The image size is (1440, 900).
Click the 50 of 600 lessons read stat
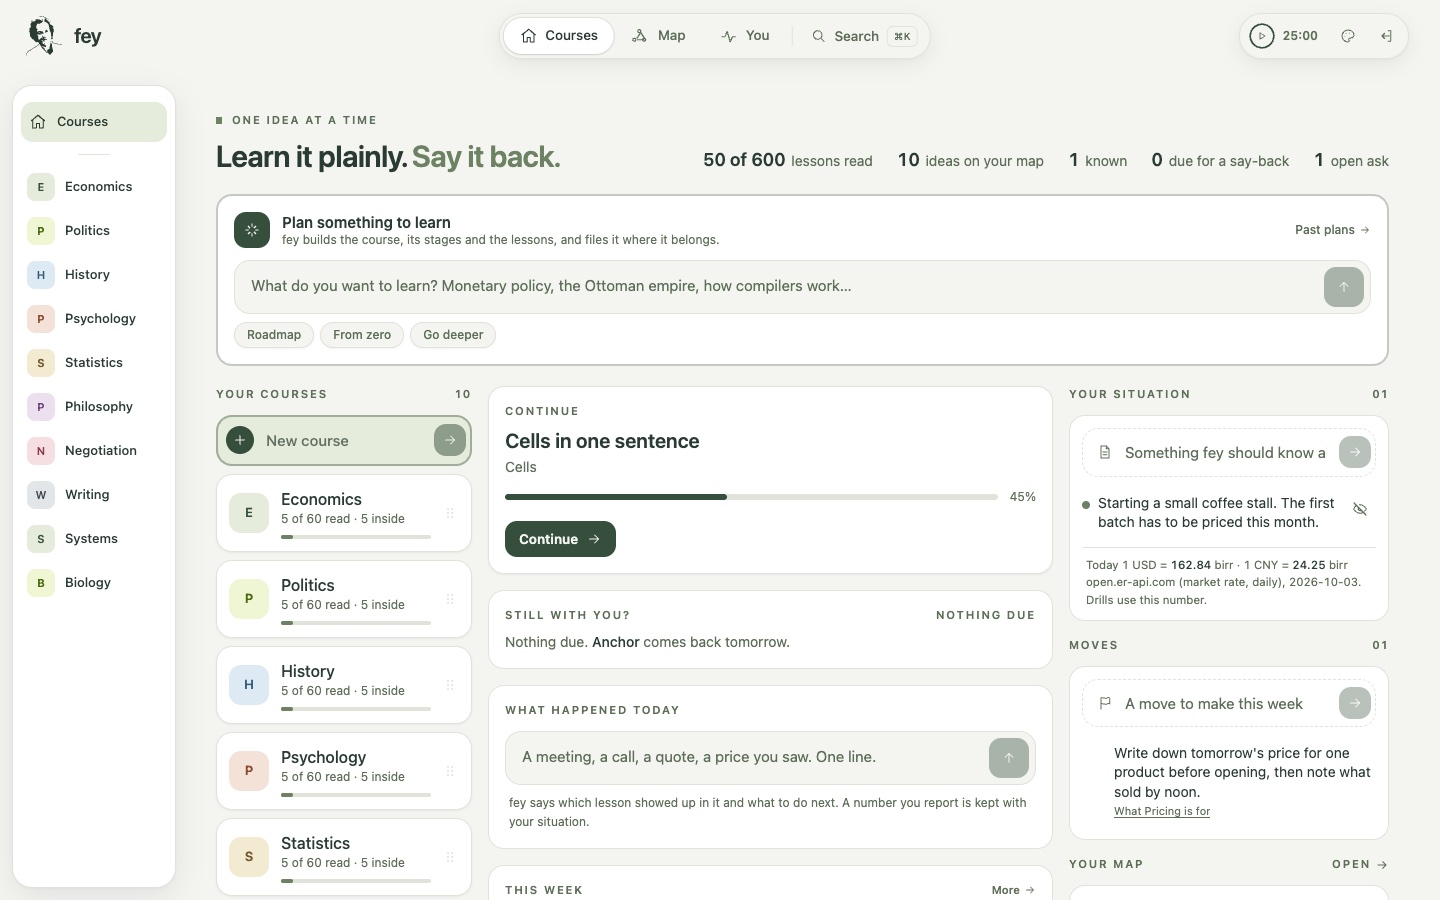click(x=787, y=160)
